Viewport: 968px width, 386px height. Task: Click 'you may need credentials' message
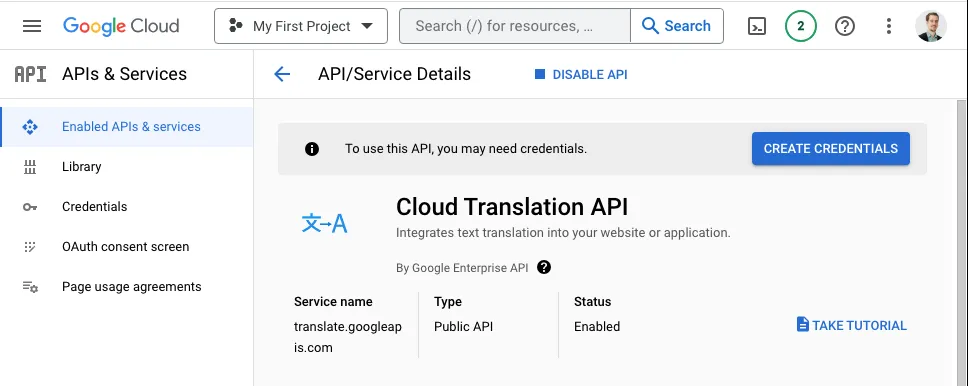point(465,149)
